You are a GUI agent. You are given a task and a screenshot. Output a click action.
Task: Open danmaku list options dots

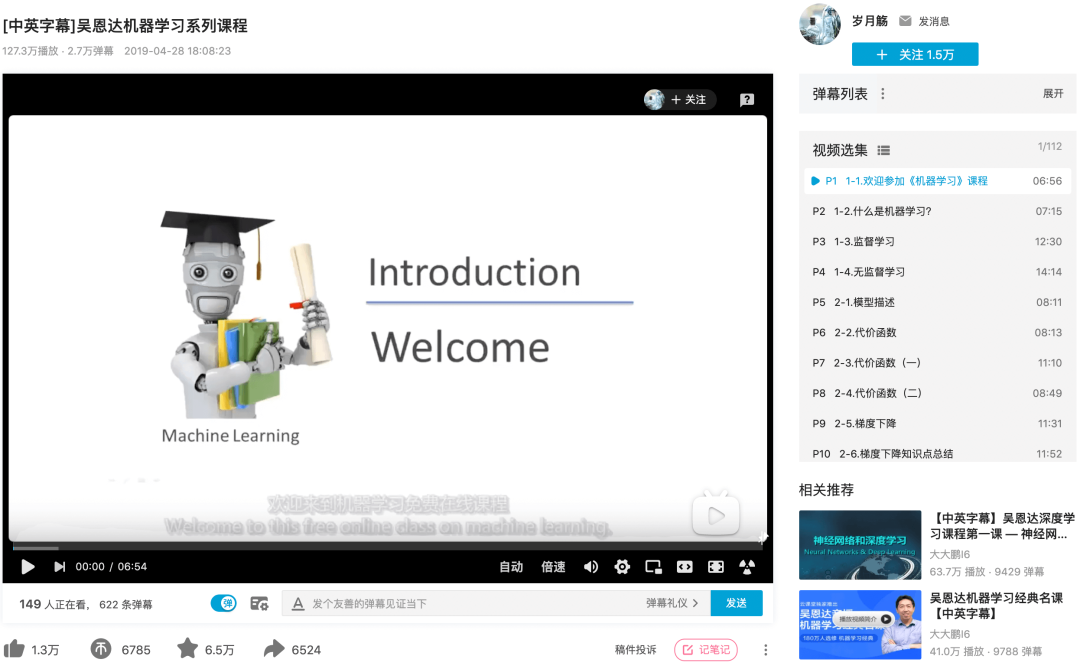[882, 94]
